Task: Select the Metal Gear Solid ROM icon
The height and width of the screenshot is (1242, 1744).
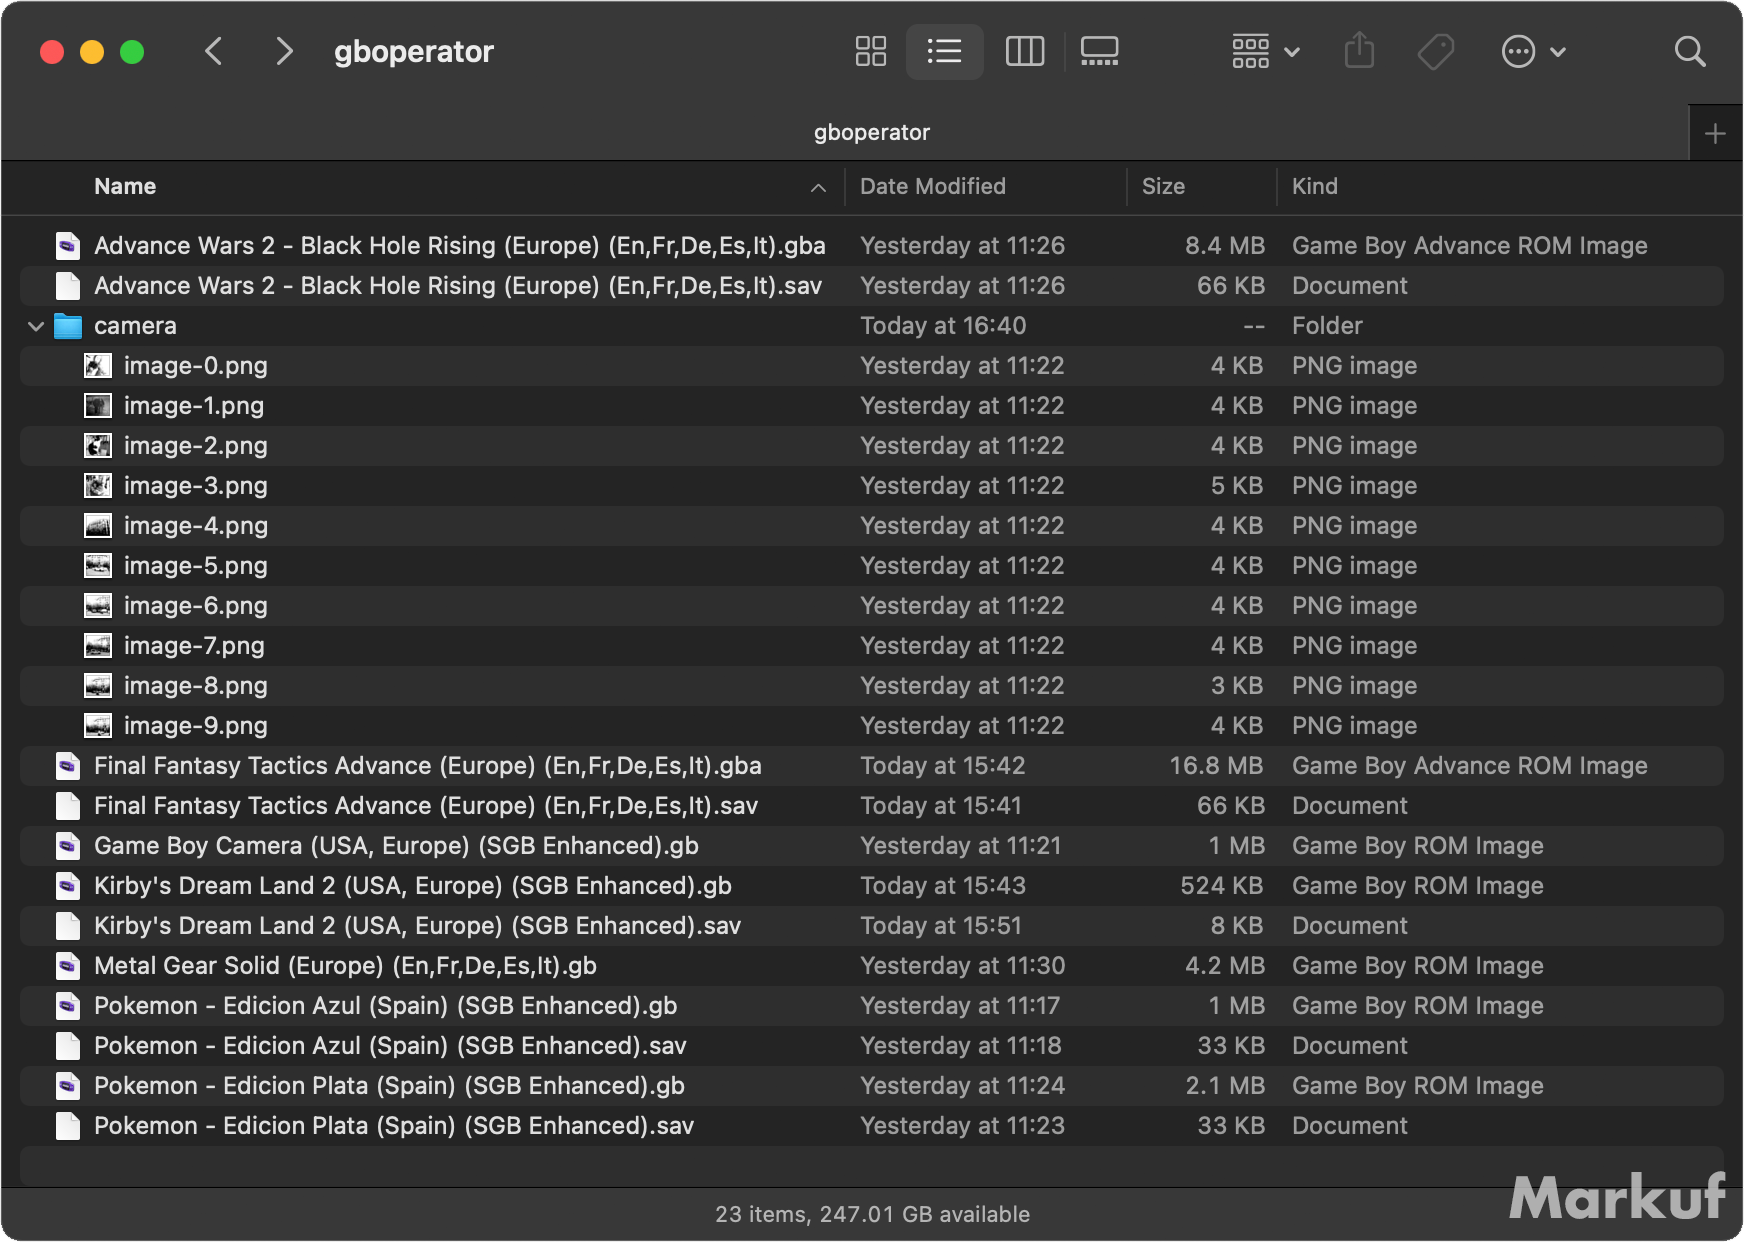Action: coord(68,966)
